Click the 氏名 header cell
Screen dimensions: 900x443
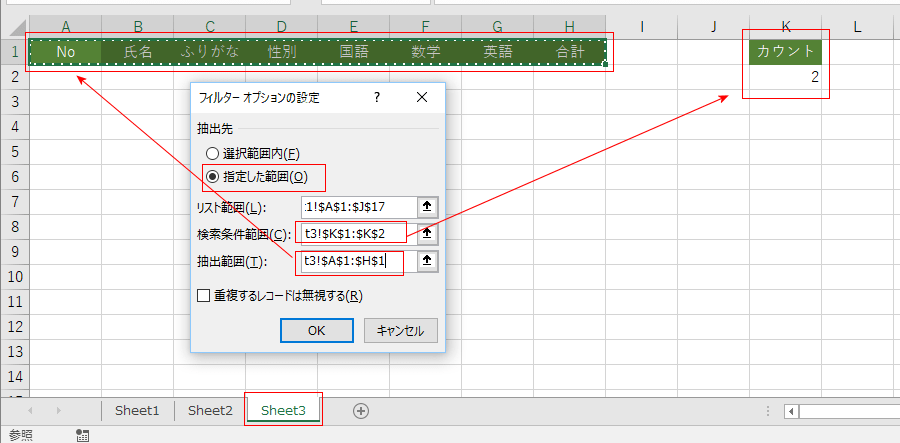point(138,52)
